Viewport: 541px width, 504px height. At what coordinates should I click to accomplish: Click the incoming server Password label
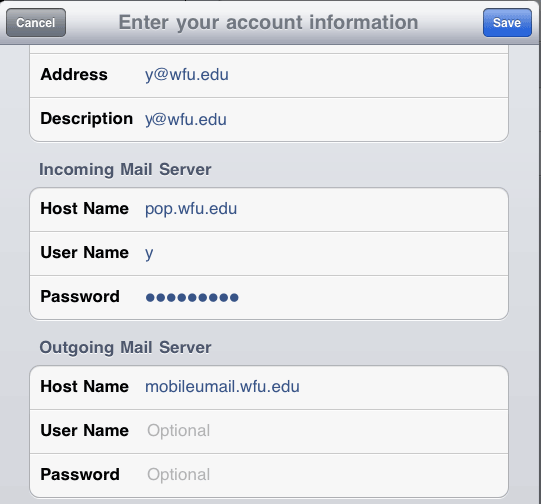click(x=80, y=296)
